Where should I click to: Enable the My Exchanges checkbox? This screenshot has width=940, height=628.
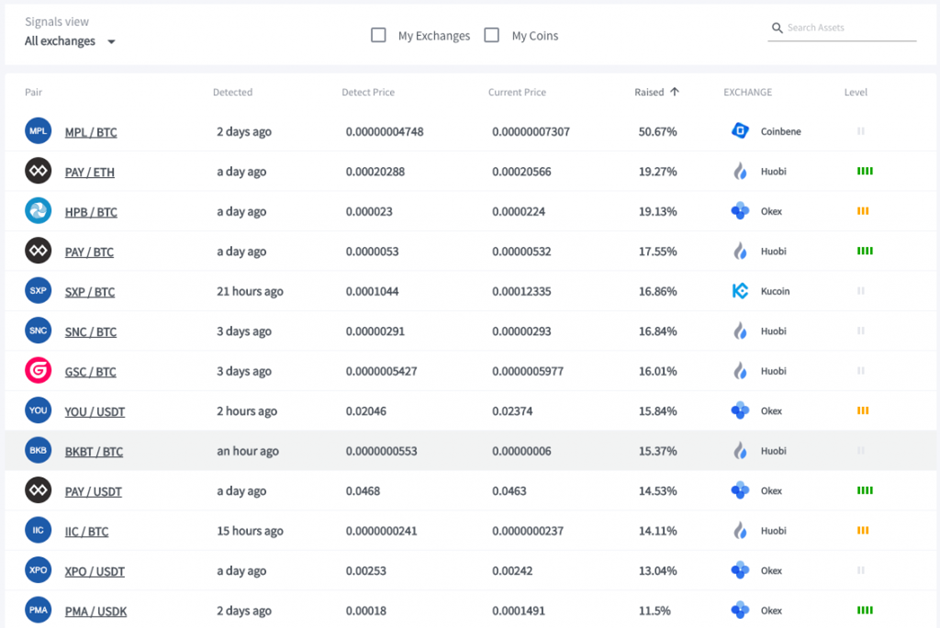click(x=378, y=35)
